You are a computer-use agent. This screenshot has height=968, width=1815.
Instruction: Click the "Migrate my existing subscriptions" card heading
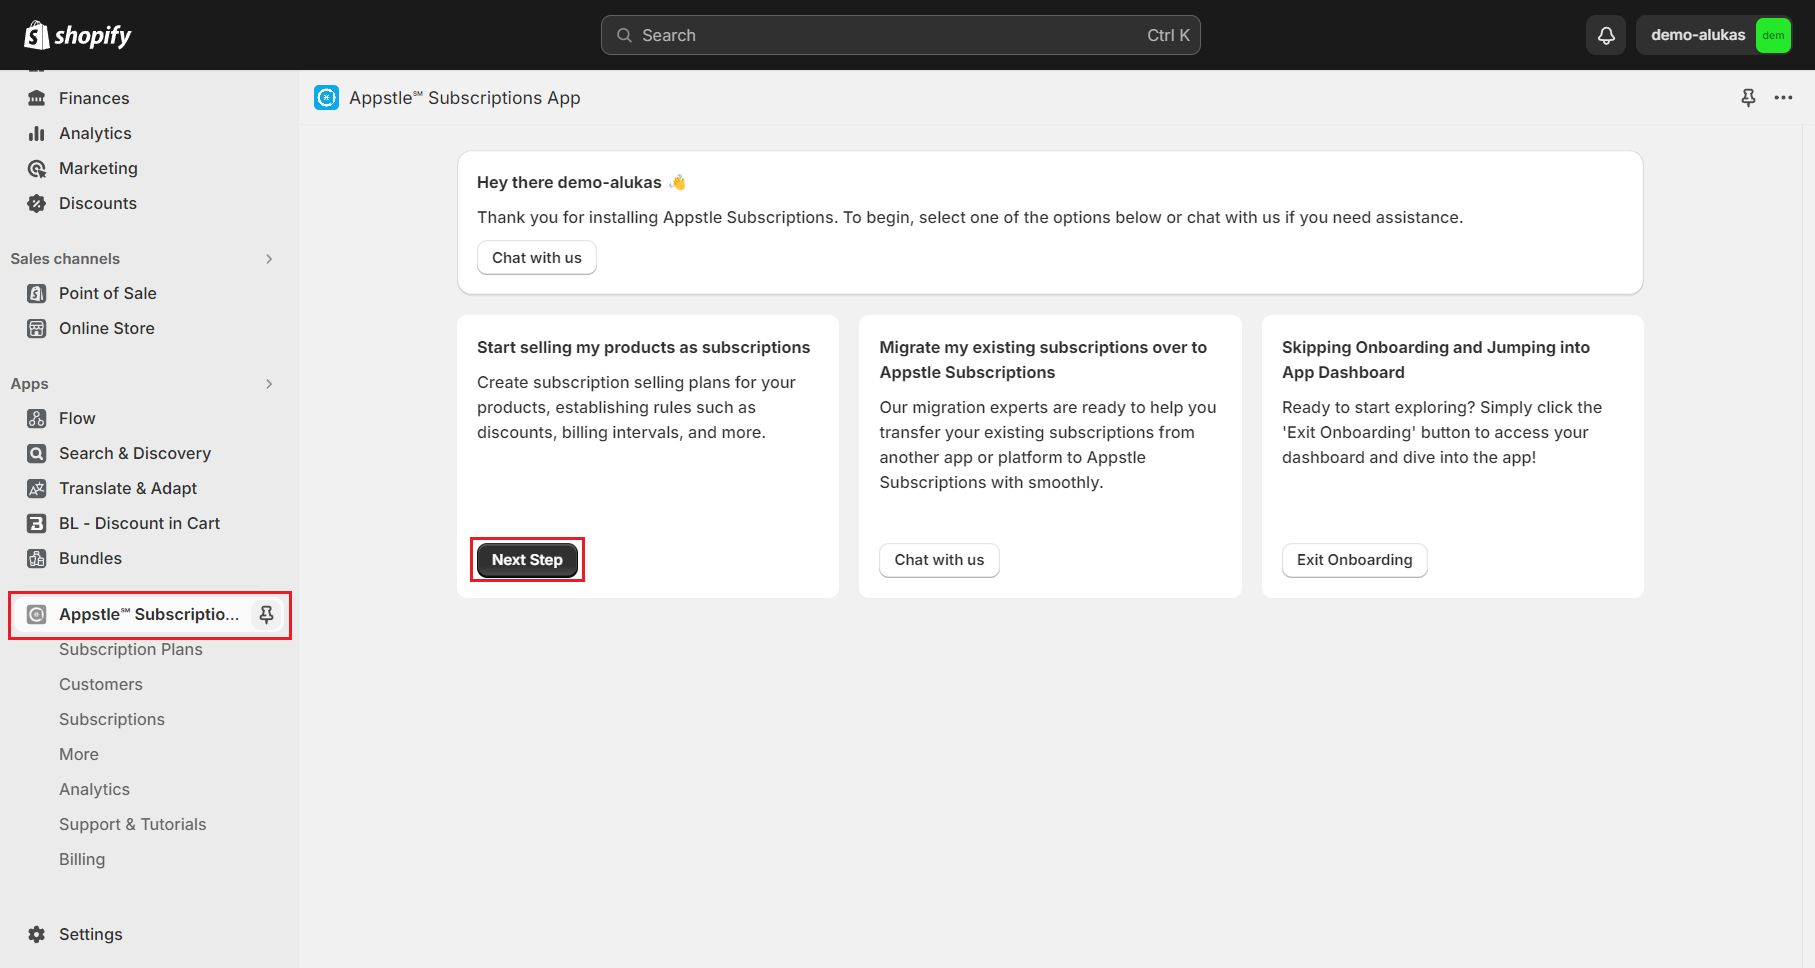(1043, 360)
